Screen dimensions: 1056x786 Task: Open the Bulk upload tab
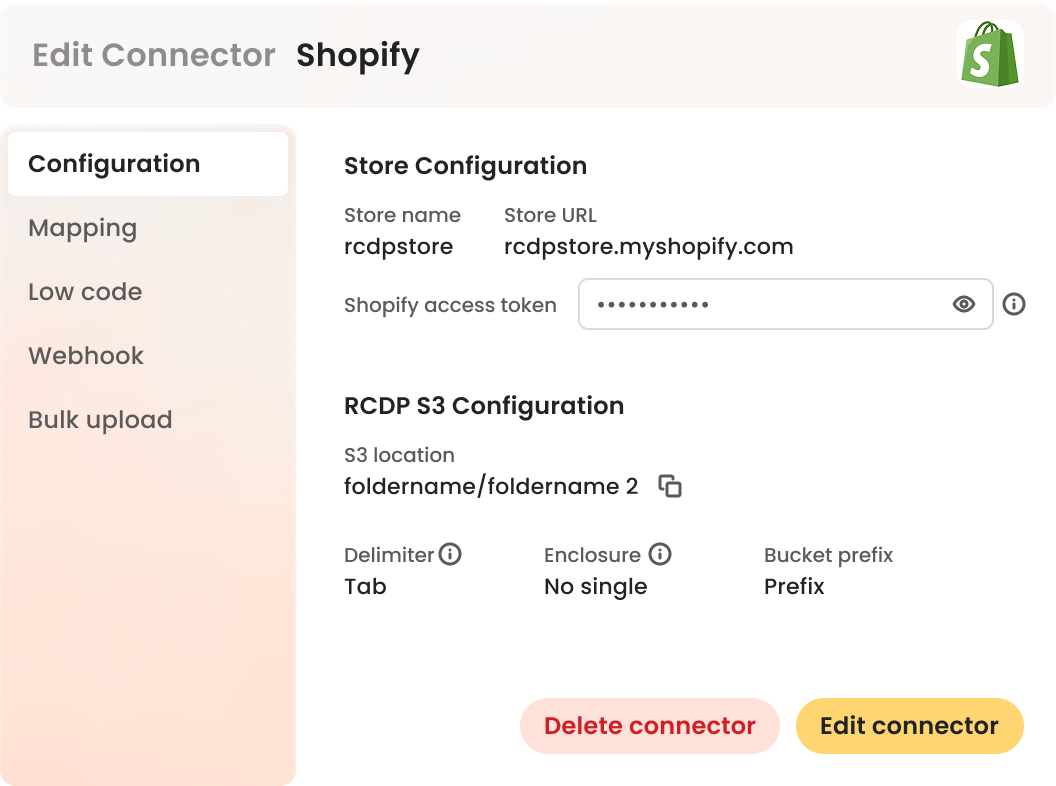coord(100,420)
